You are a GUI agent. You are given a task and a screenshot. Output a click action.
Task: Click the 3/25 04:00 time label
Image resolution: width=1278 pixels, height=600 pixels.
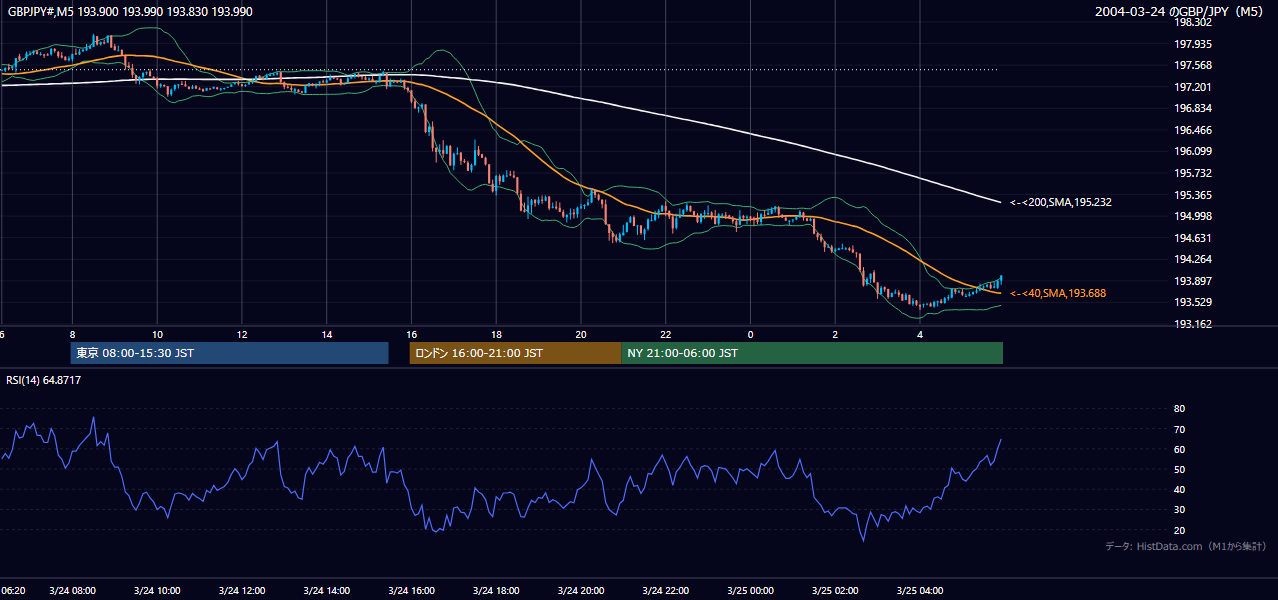pyautogui.click(x=921, y=591)
